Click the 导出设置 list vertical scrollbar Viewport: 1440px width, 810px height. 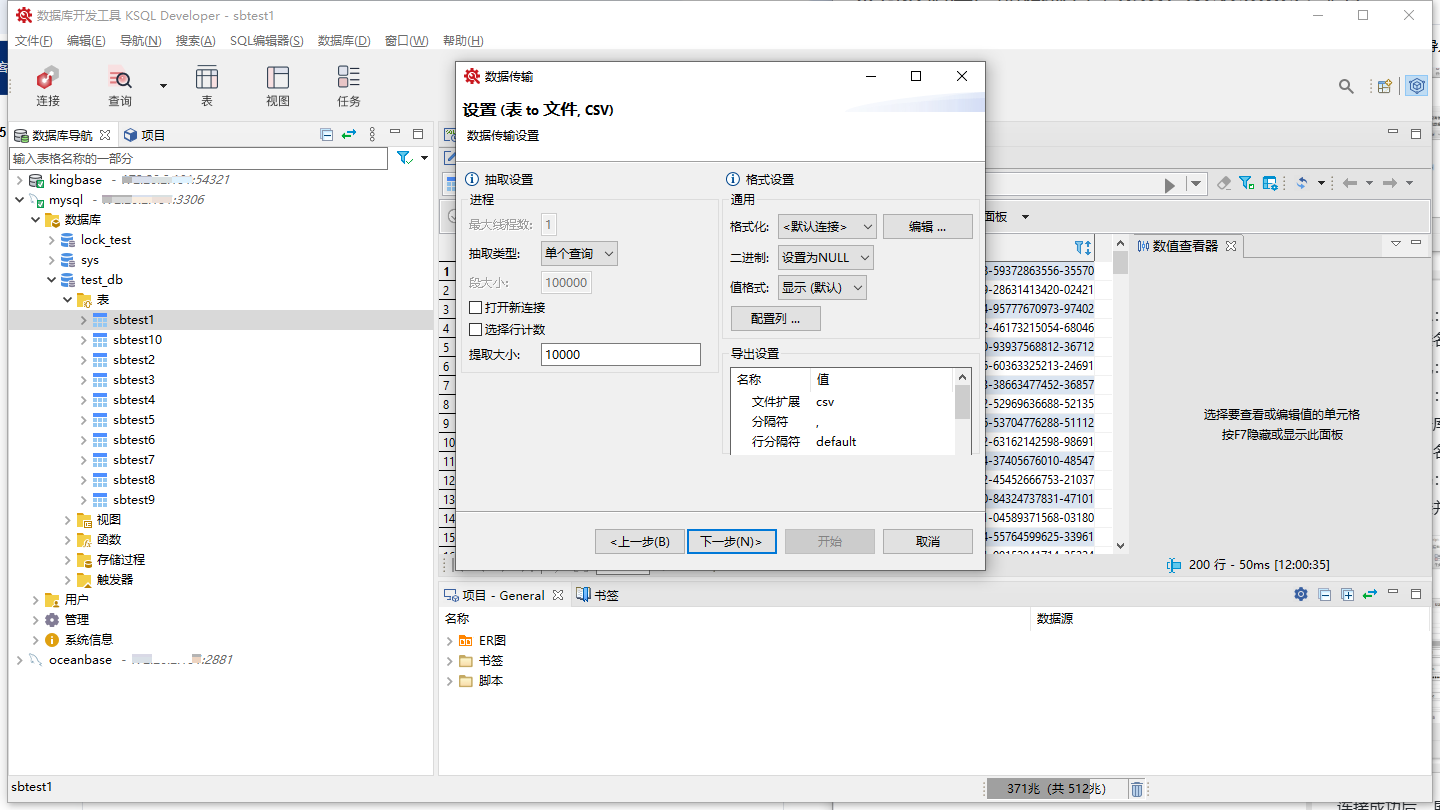tap(963, 412)
